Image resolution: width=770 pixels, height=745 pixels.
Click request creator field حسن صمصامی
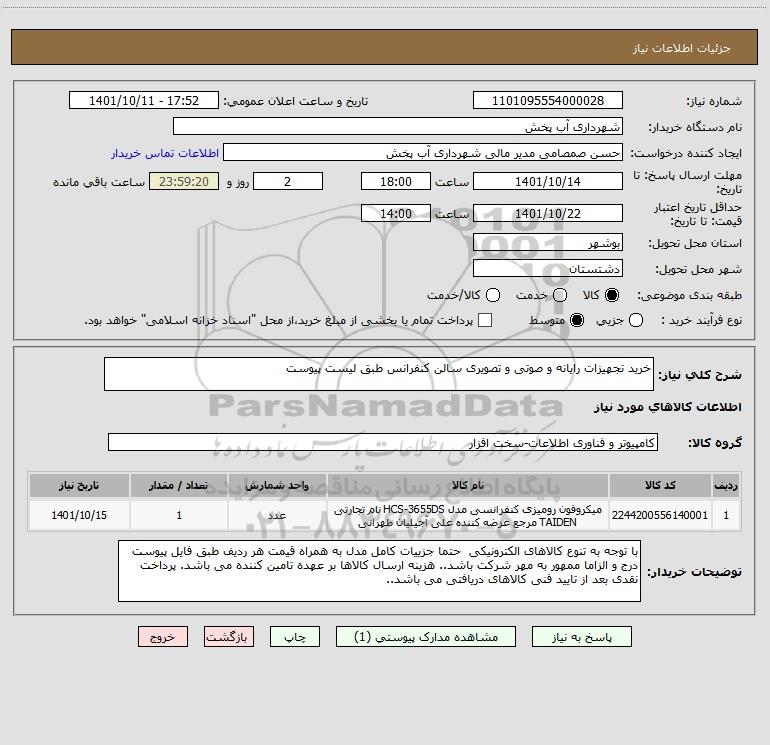[423, 152]
